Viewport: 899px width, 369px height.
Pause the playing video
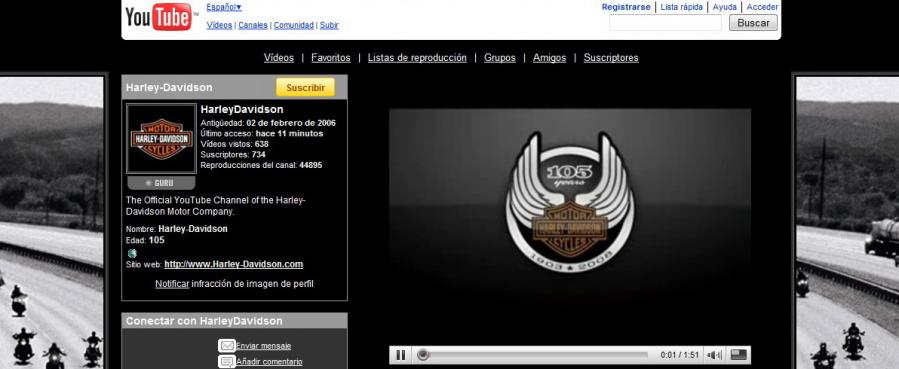pos(401,355)
